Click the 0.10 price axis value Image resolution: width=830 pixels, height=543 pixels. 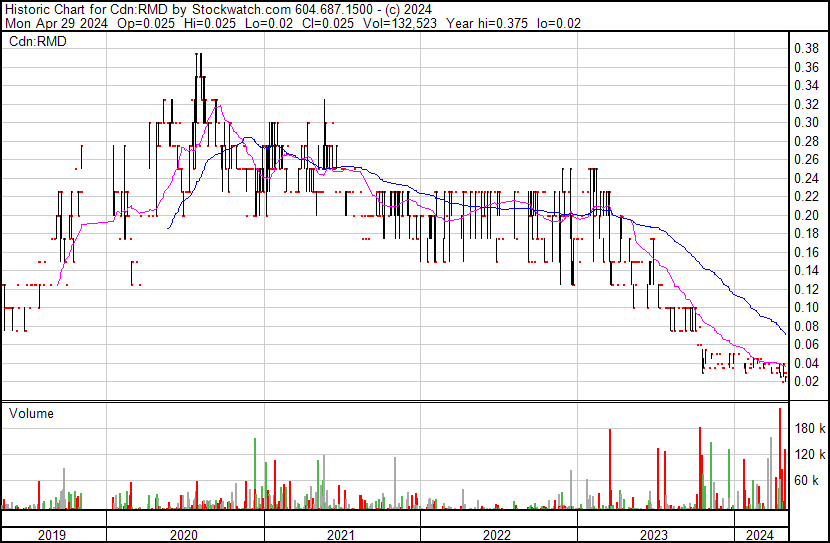(807, 307)
